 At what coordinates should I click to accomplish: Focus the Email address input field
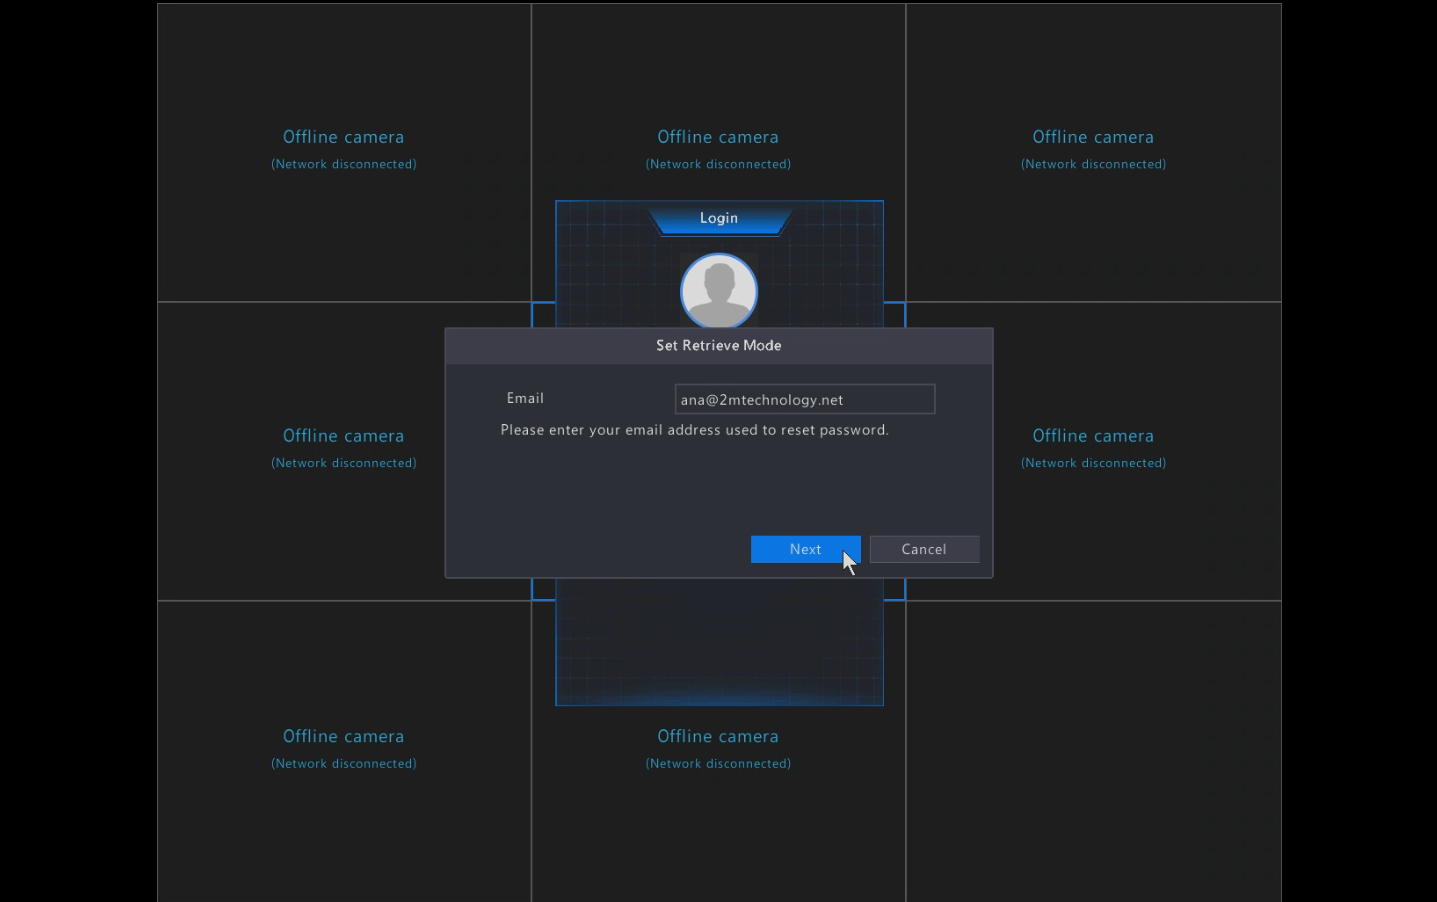click(804, 399)
